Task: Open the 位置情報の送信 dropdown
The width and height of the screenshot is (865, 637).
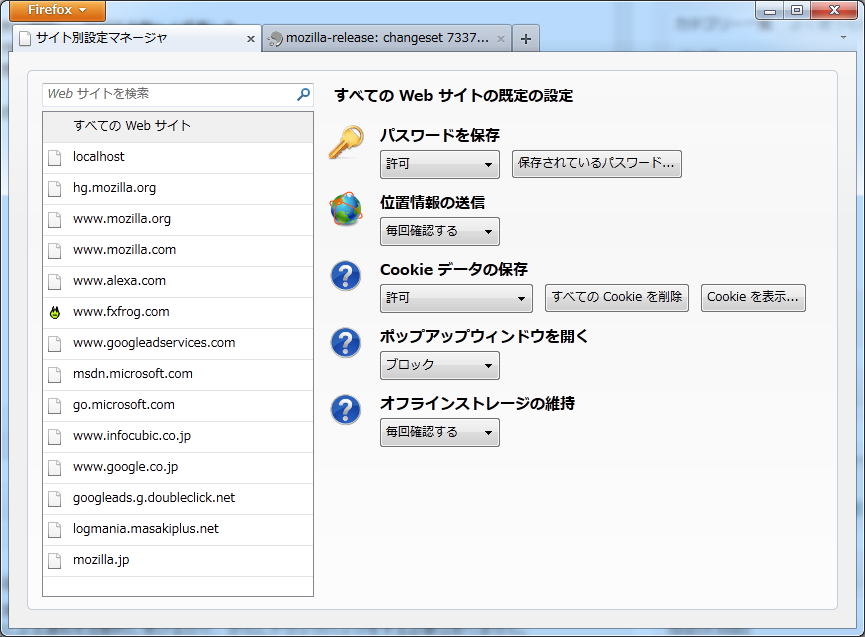Action: [x=440, y=231]
